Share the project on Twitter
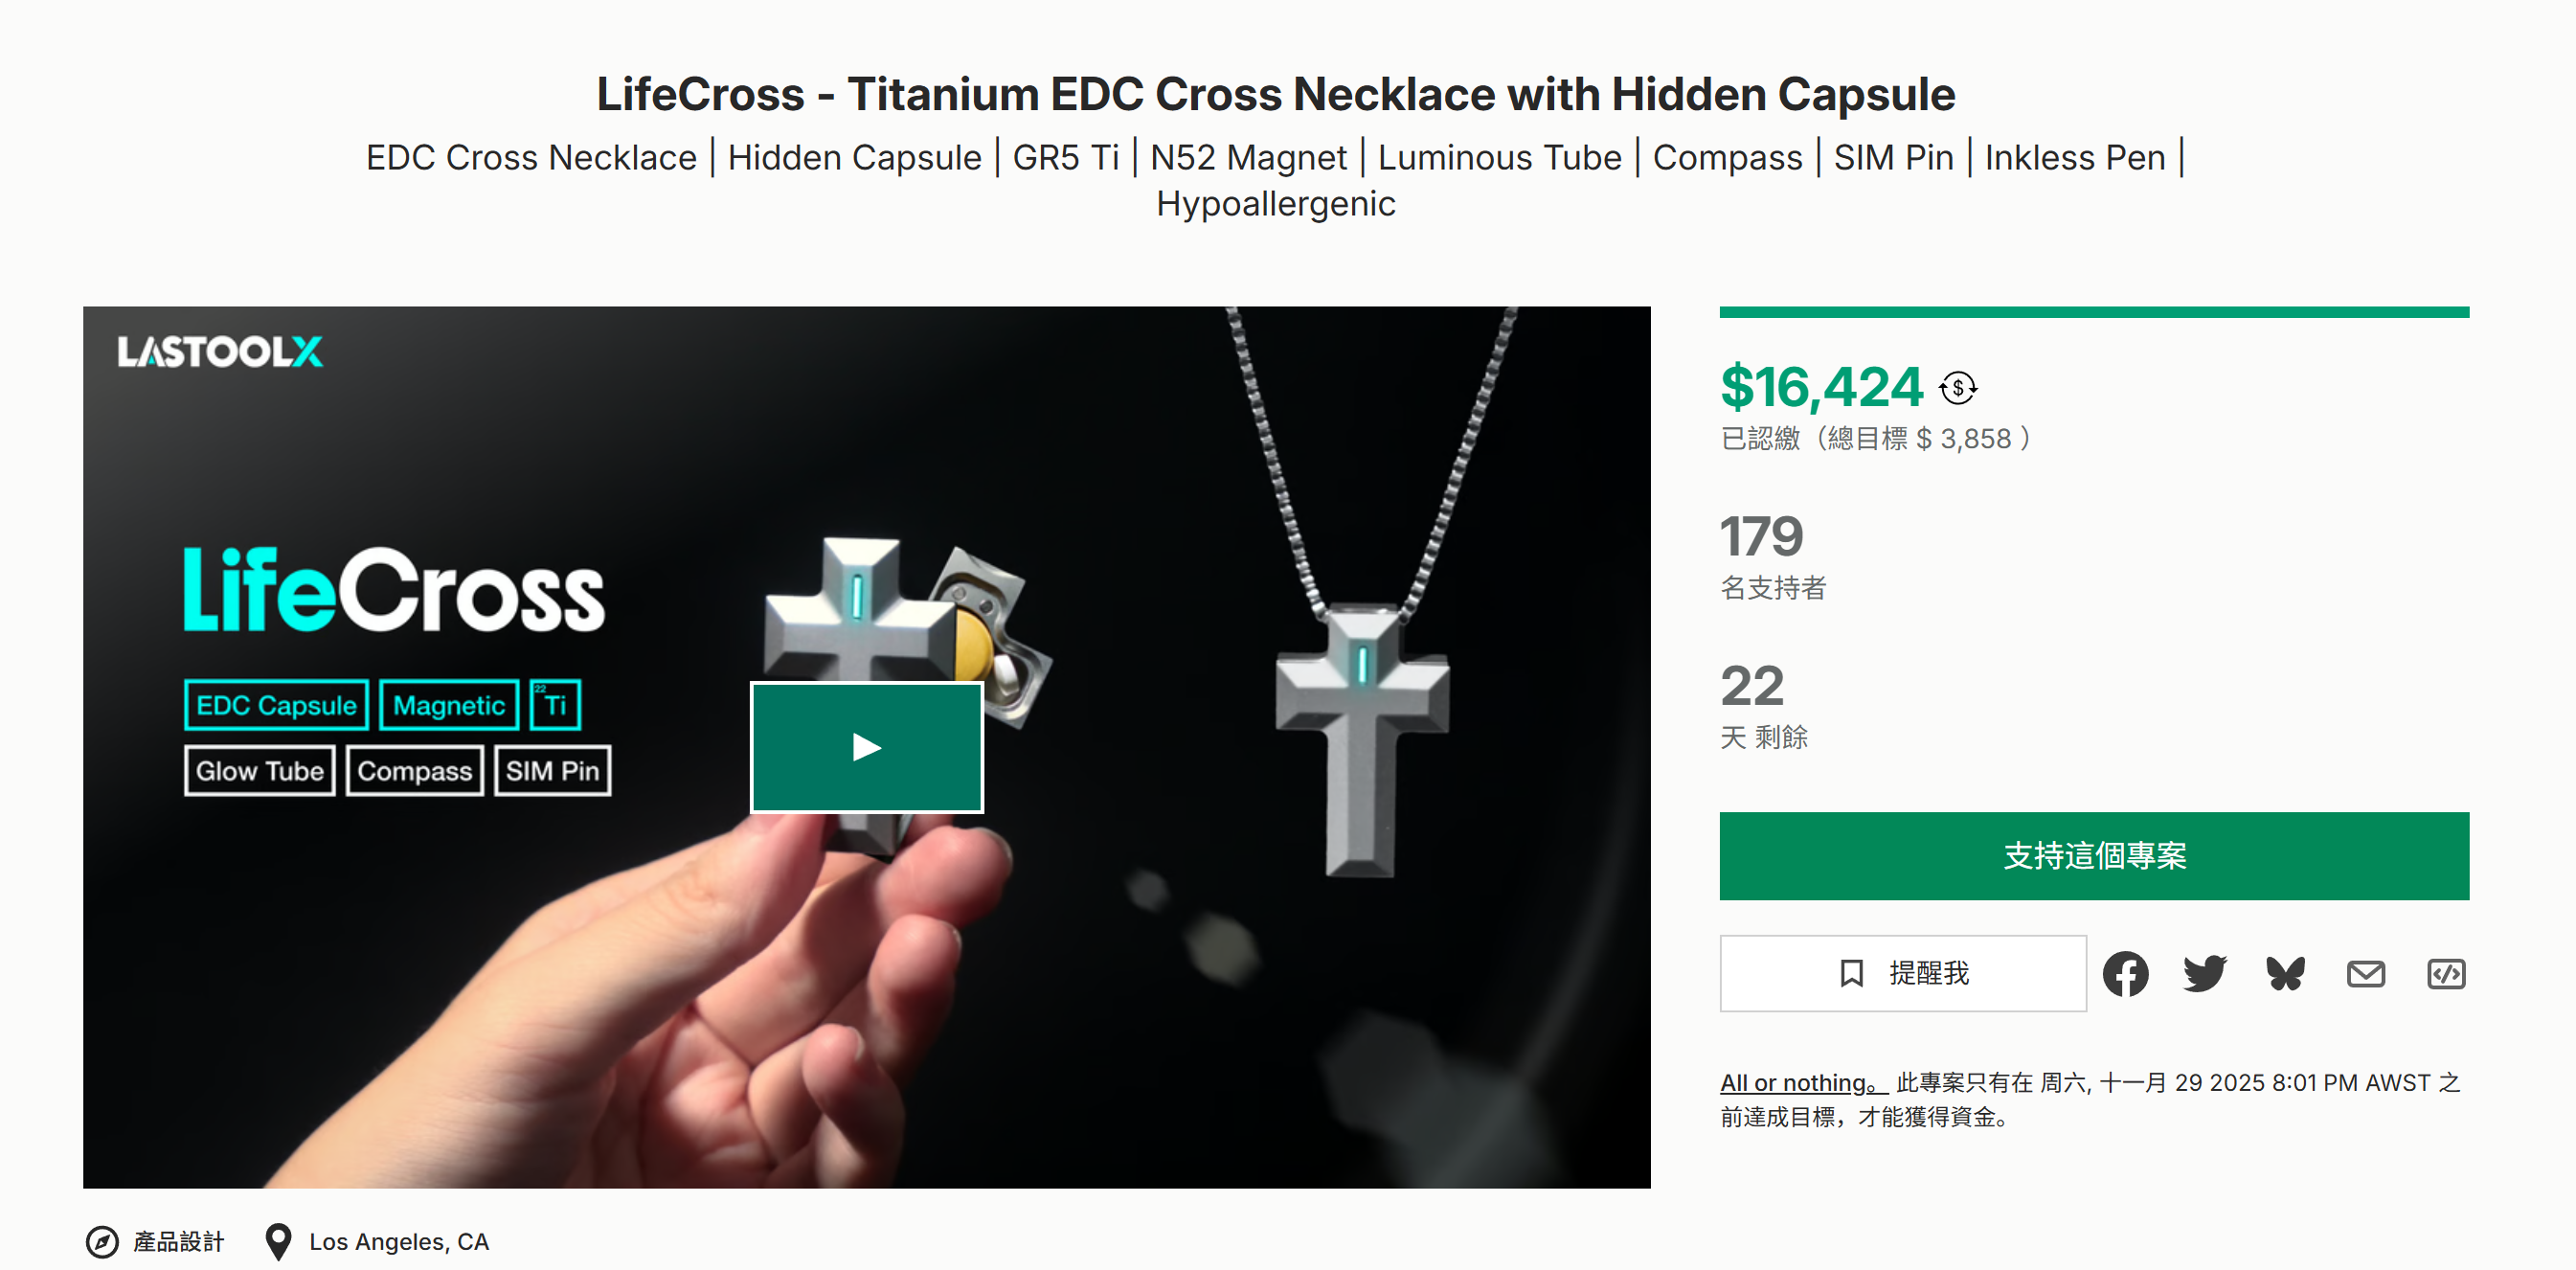 (2205, 974)
